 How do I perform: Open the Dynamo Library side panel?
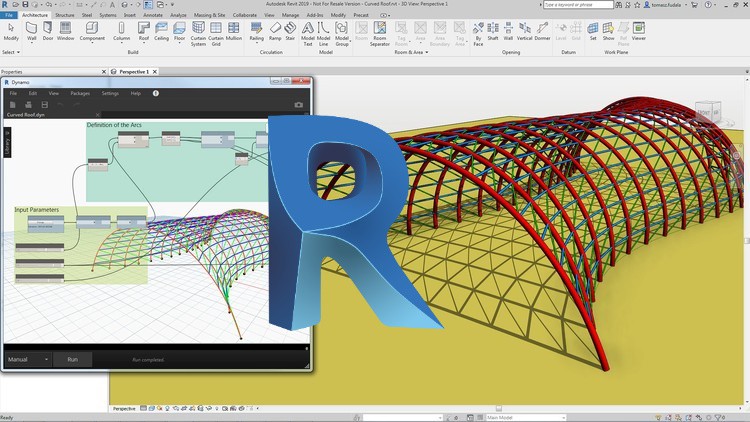[x=7, y=142]
